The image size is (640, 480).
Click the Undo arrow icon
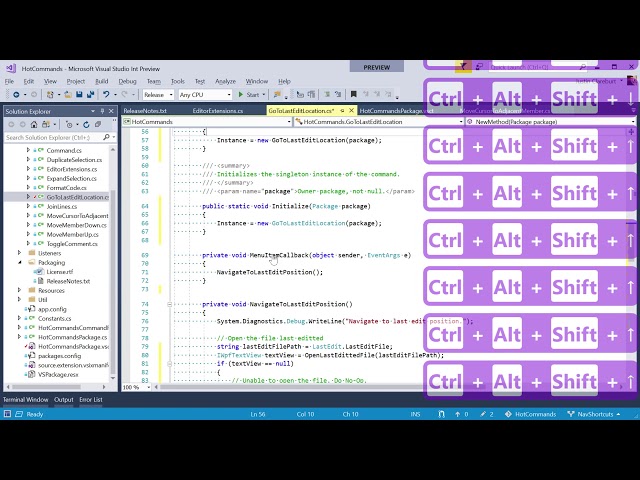click(x=106, y=95)
